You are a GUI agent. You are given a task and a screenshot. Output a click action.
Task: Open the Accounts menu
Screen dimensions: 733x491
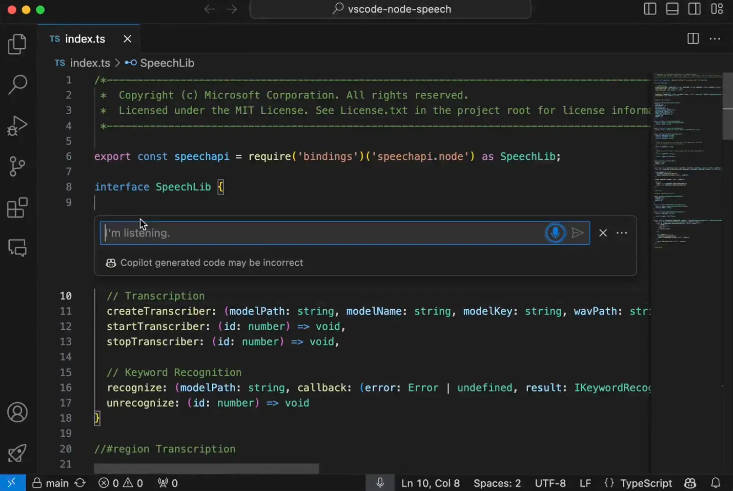pos(17,412)
